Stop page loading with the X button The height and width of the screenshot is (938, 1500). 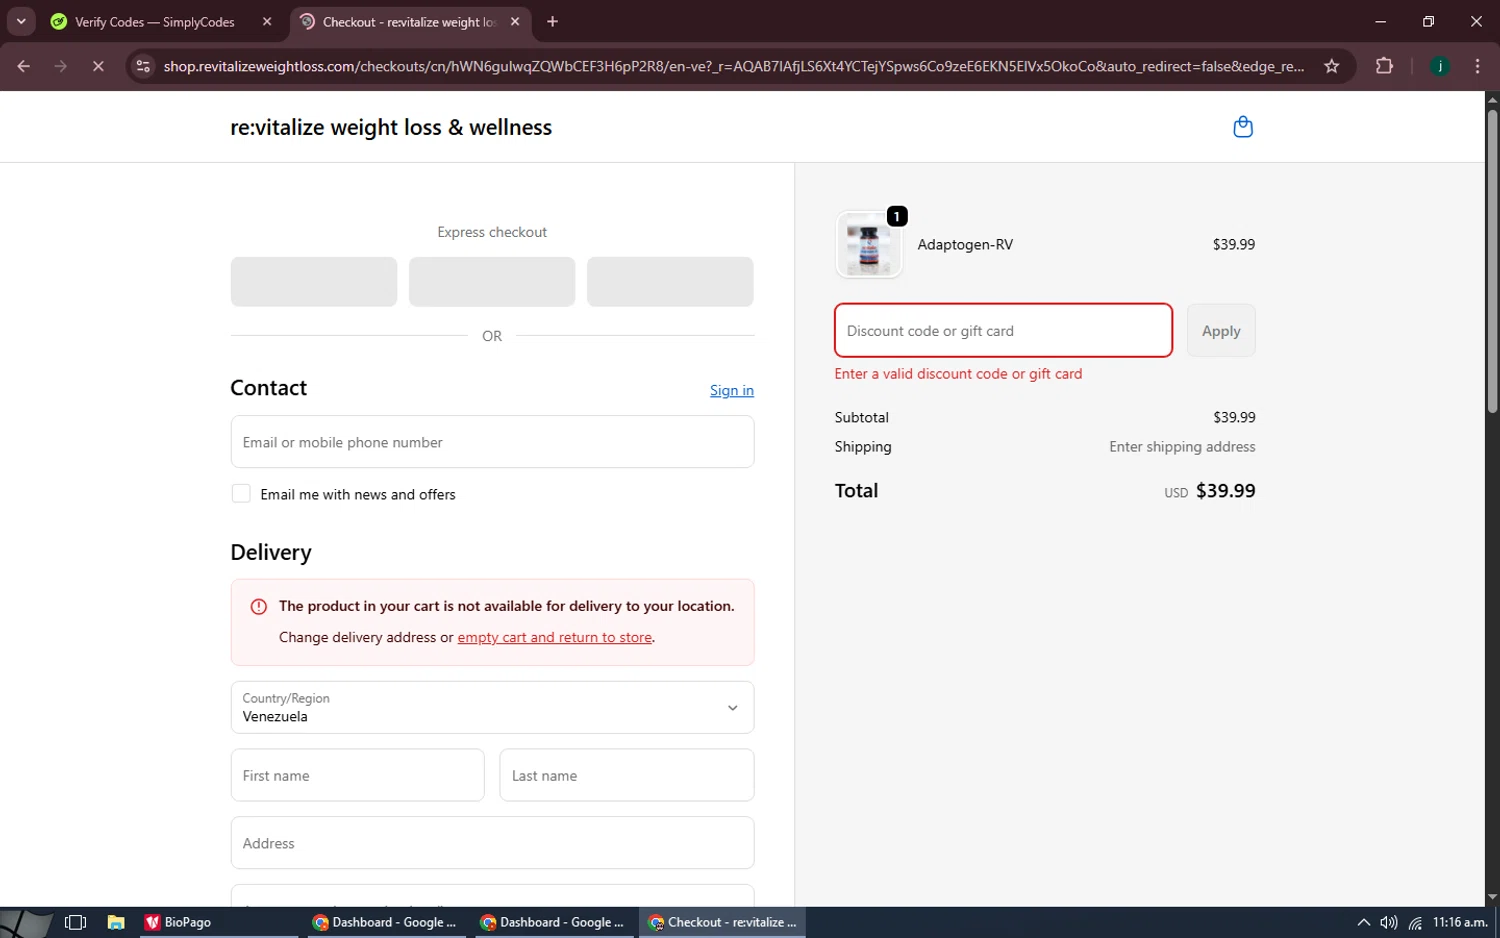(x=98, y=66)
